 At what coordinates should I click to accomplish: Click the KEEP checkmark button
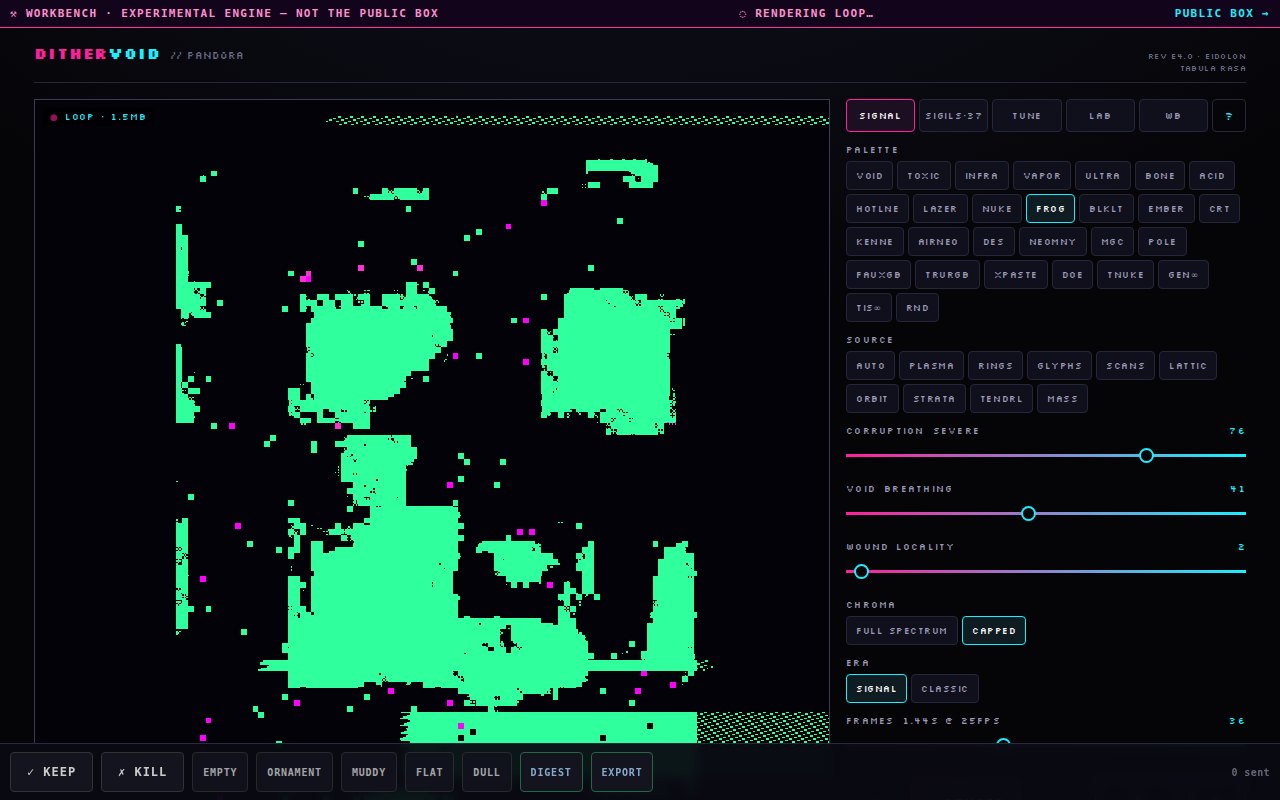[x=51, y=772]
